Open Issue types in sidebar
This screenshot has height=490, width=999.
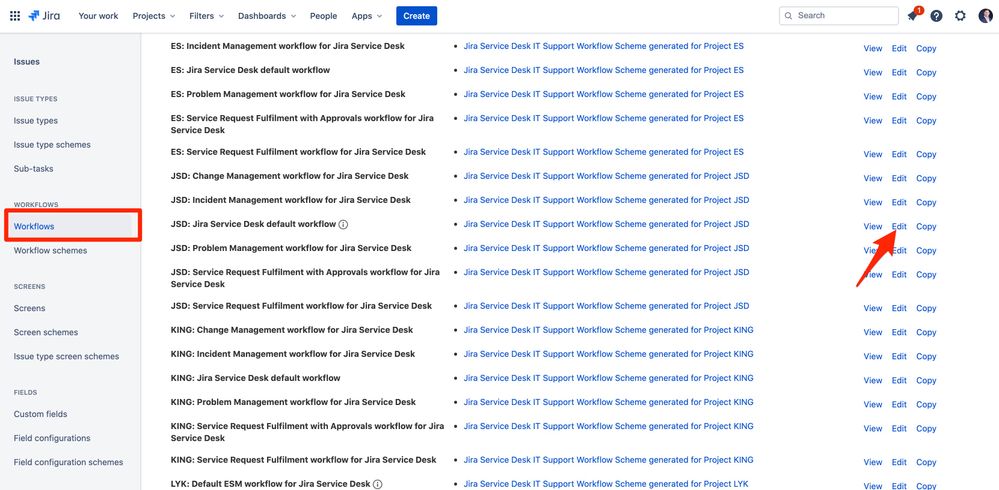36,120
